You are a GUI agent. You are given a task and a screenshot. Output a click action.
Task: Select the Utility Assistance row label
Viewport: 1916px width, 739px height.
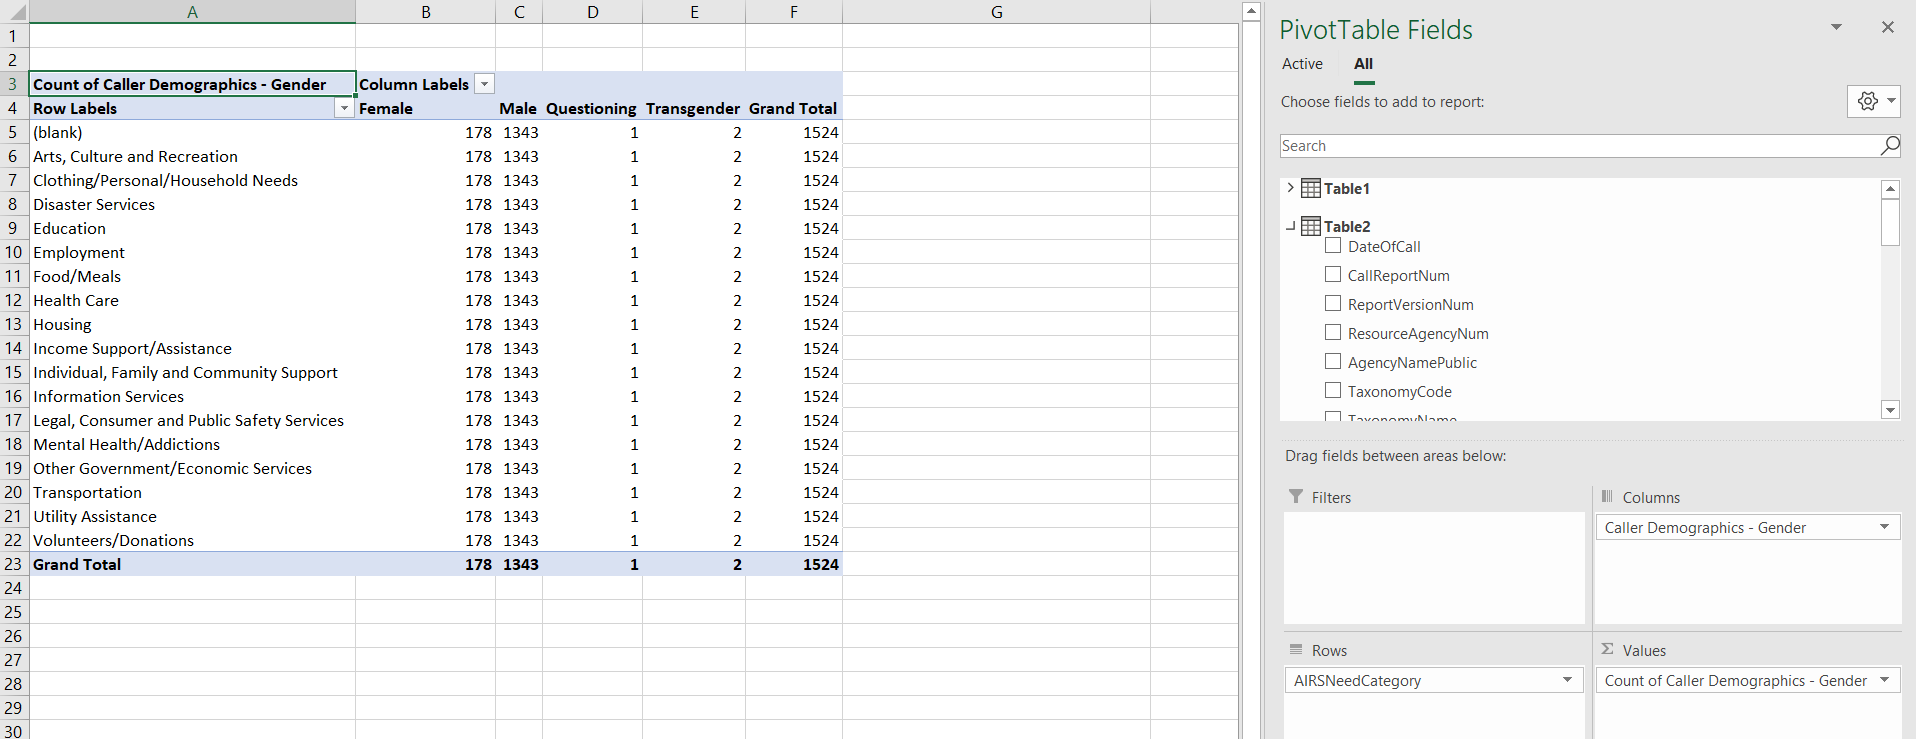192,516
